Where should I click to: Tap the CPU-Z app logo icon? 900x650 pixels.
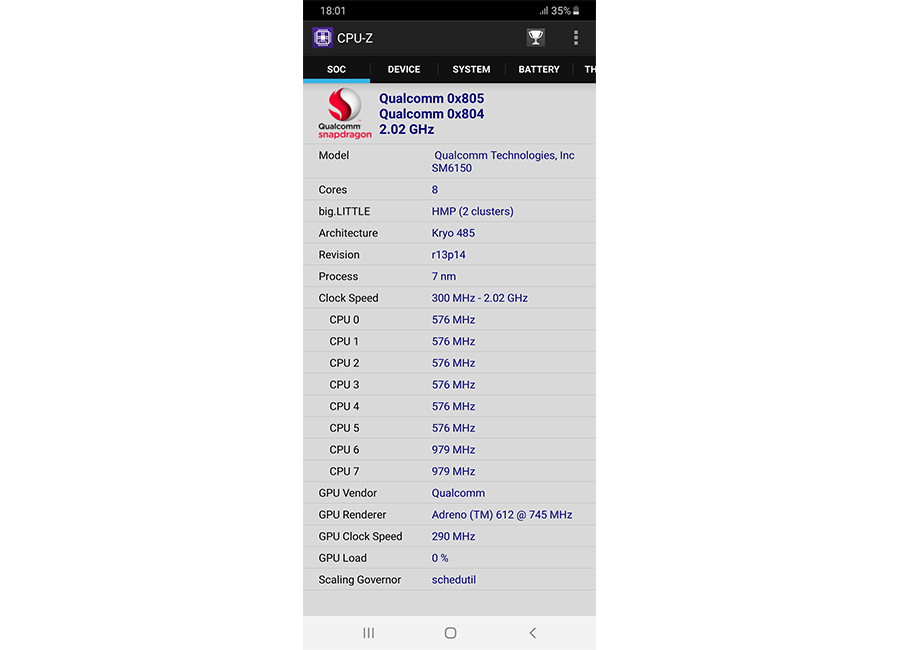tap(322, 37)
